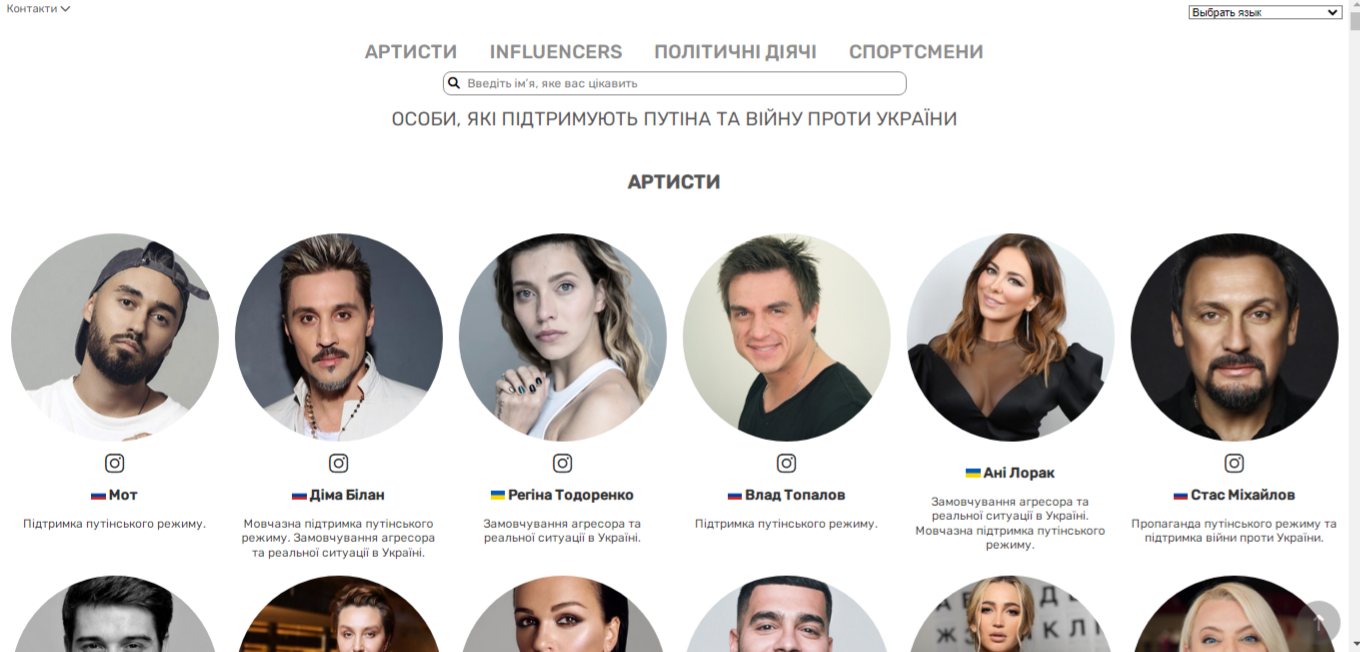The width and height of the screenshot is (1360, 652).
Task: Click the vertical page scrollbar
Action: click(1354, 326)
